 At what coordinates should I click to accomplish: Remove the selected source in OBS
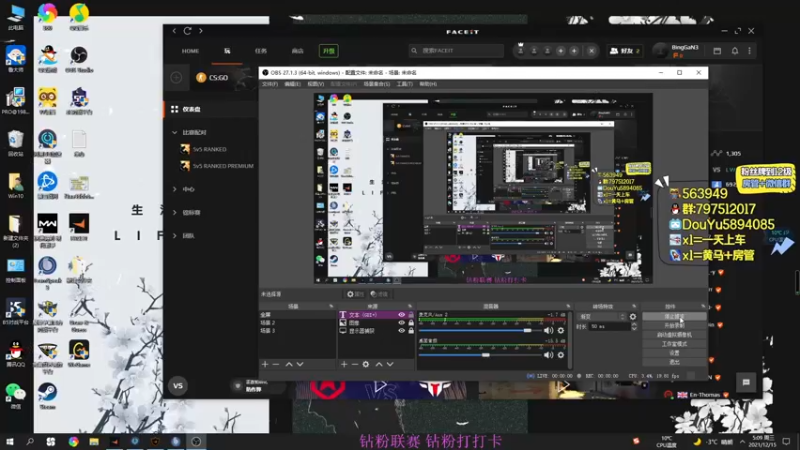pos(355,364)
